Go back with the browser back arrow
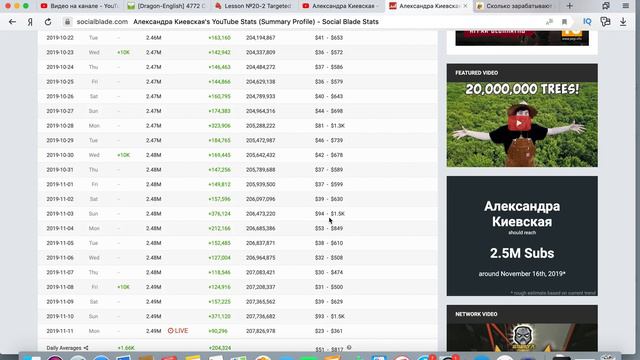 coord(12,22)
